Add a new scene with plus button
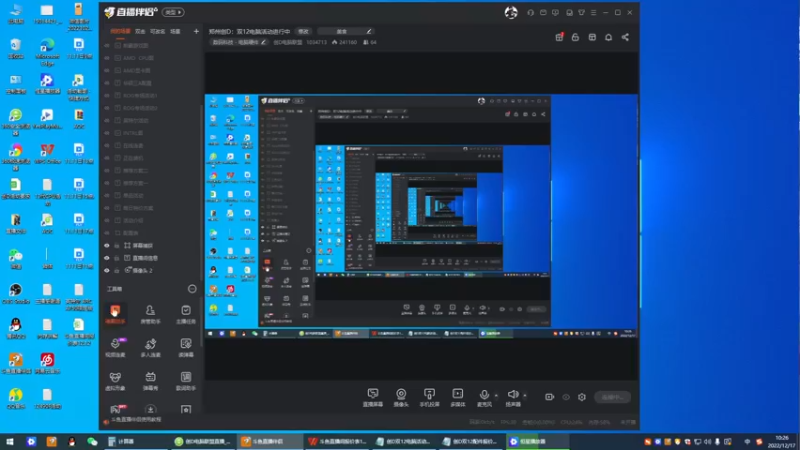 pyautogui.click(x=195, y=32)
